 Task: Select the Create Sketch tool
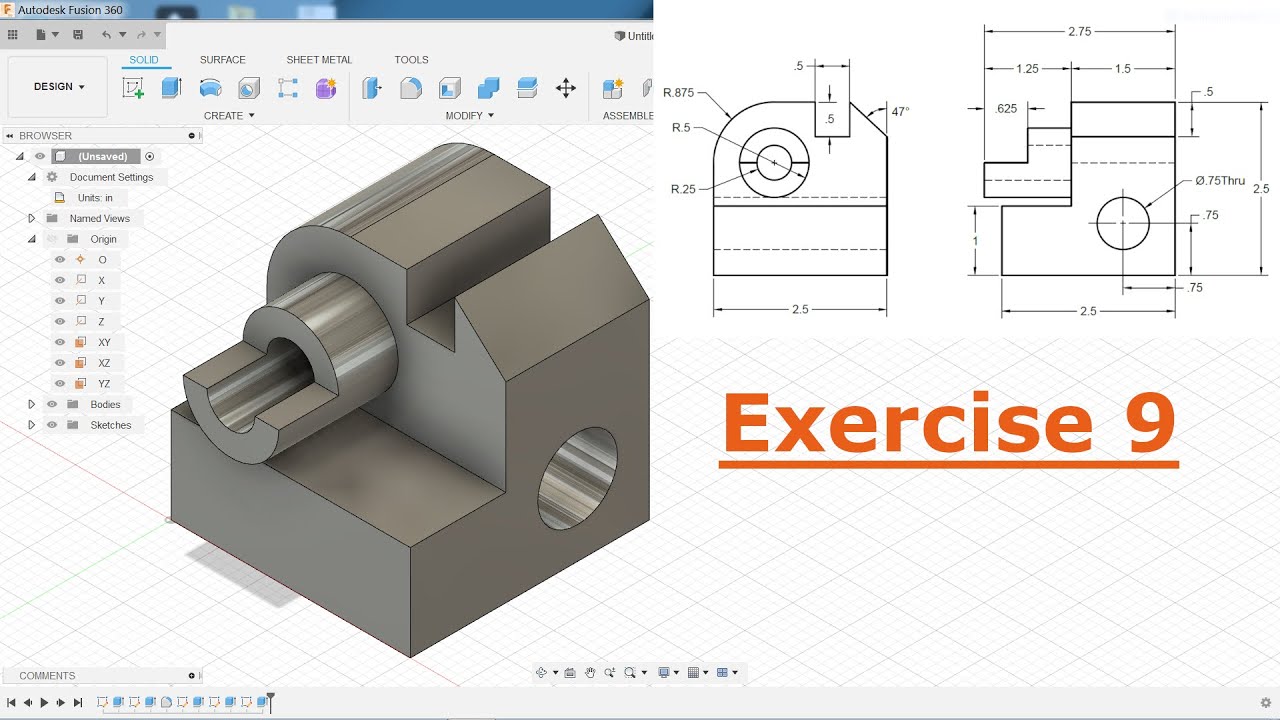pos(133,88)
